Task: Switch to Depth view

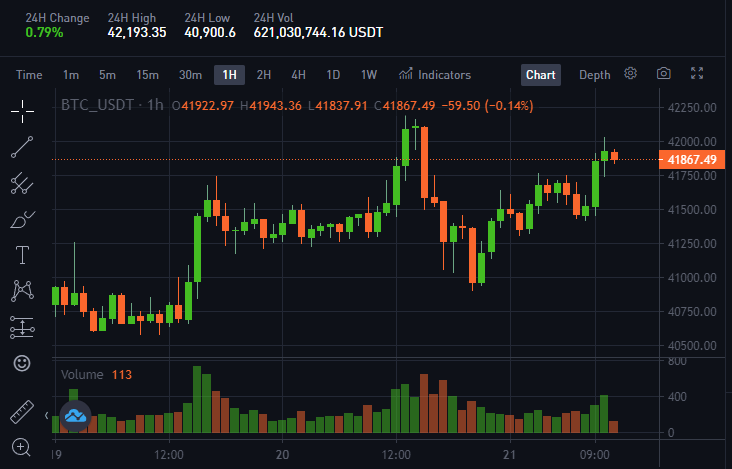Action: [x=595, y=75]
